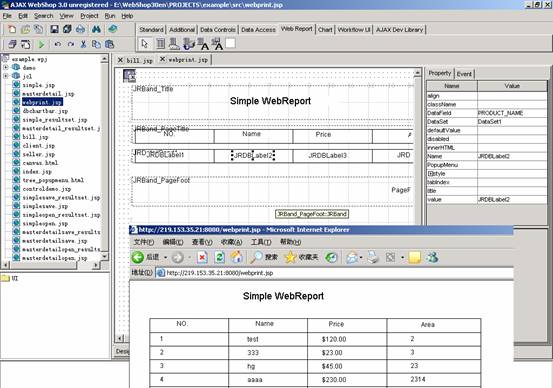Expand the jcl folder in project tree
The height and width of the screenshot is (388, 553).
pos(6,76)
